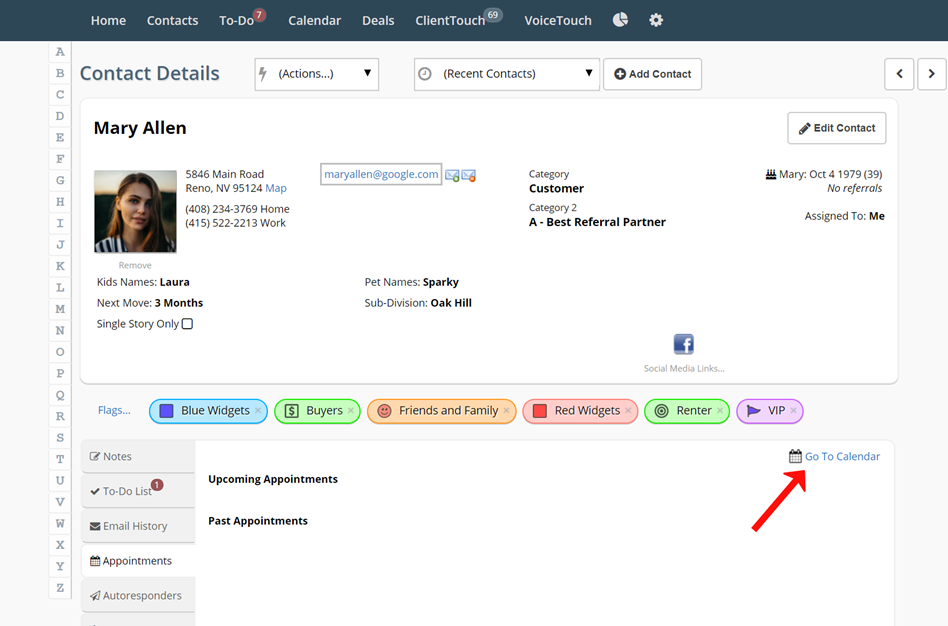Click the maryallen@google.com email link
Image resolution: width=948 pixels, height=626 pixels.
(381, 174)
